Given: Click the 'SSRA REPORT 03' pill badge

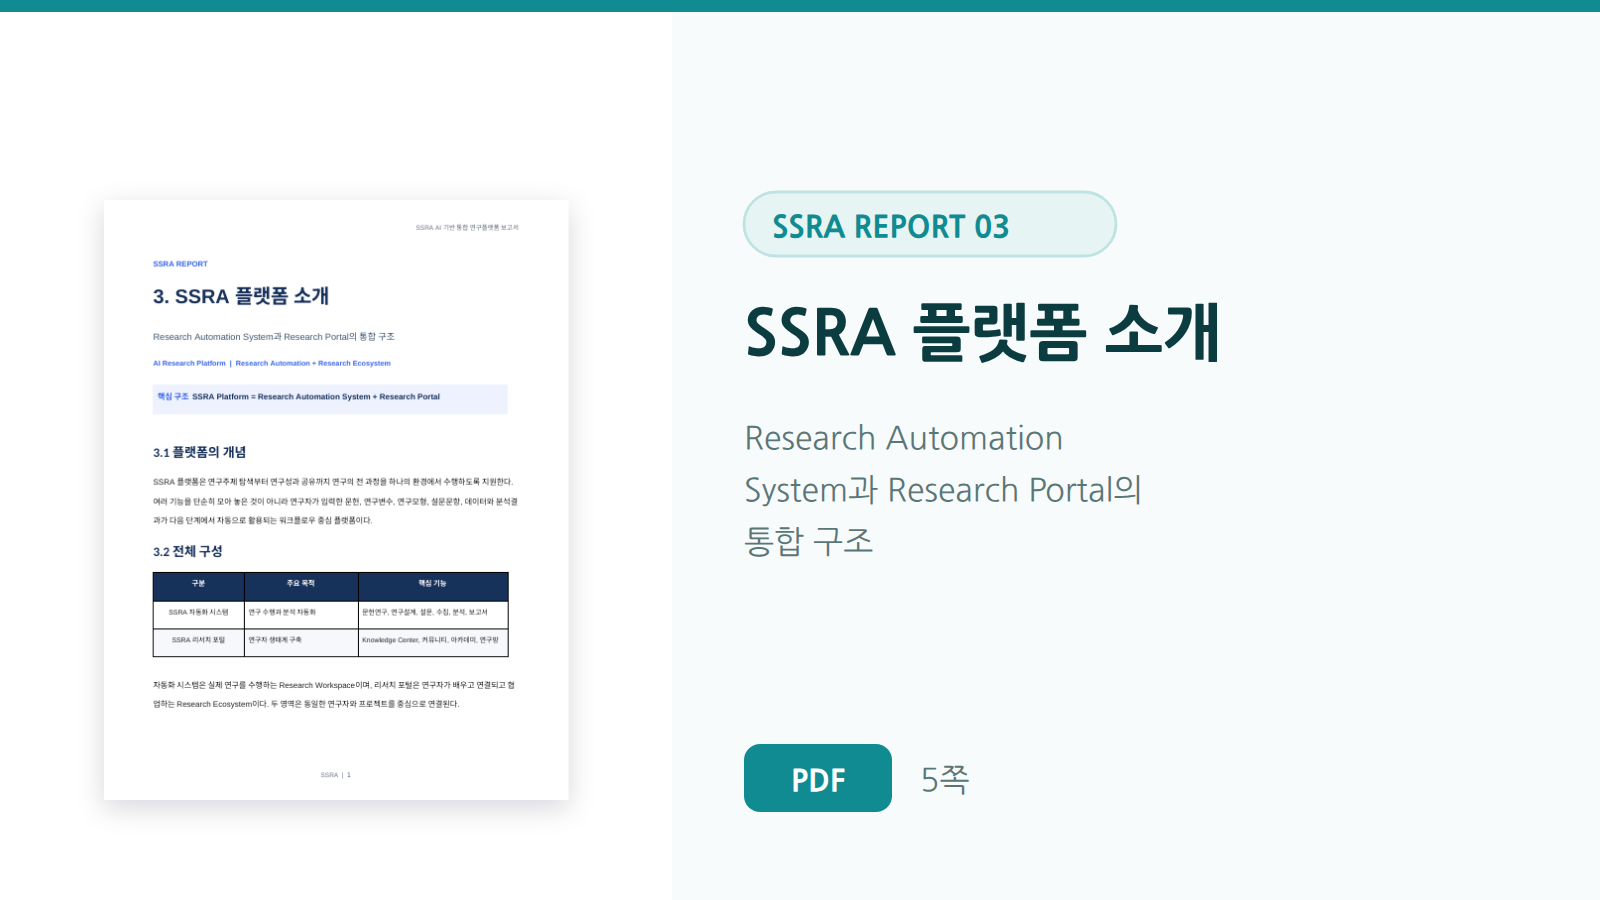Looking at the screenshot, I should (x=930, y=224).
